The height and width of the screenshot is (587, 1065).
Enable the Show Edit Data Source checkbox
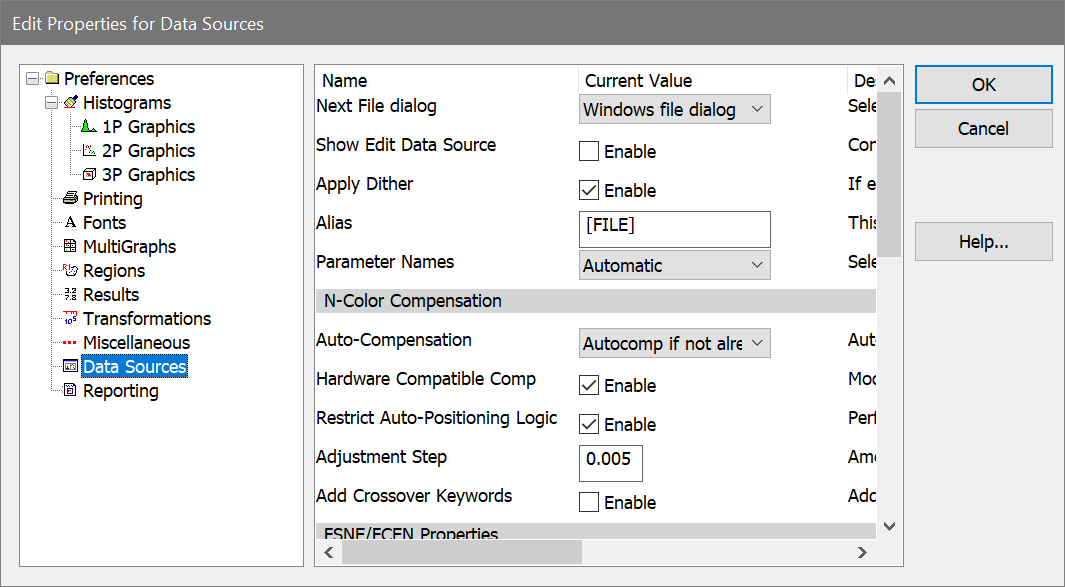[x=589, y=152]
